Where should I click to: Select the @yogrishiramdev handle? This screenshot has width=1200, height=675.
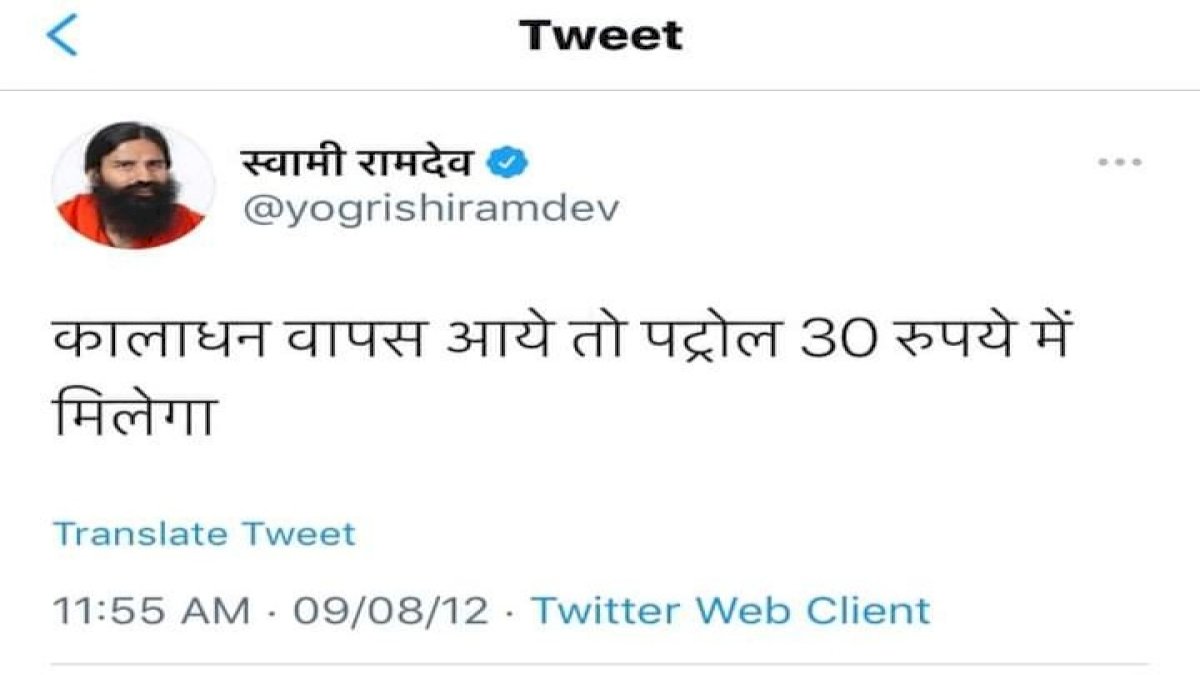(x=431, y=211)
